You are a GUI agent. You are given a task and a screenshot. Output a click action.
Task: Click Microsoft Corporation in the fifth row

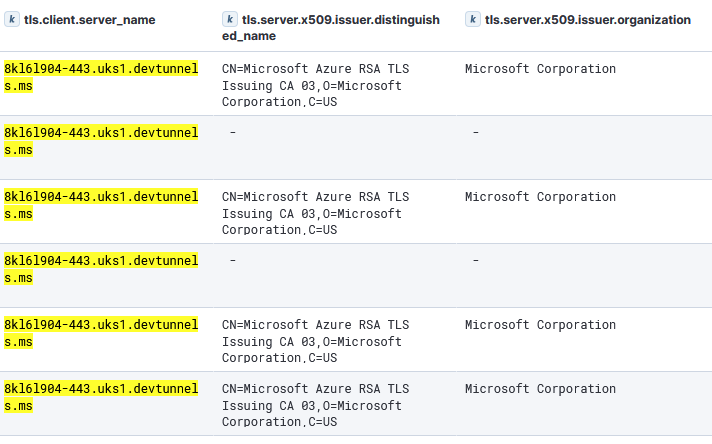tap(540, 325)
